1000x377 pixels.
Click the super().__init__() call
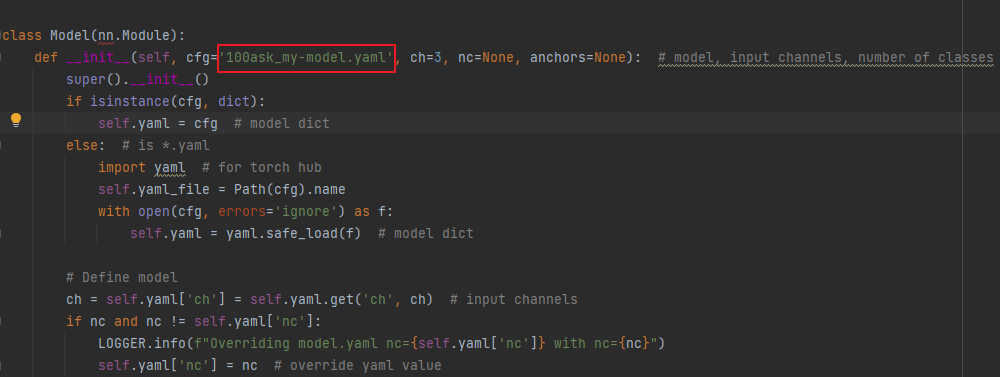(137, 80)
